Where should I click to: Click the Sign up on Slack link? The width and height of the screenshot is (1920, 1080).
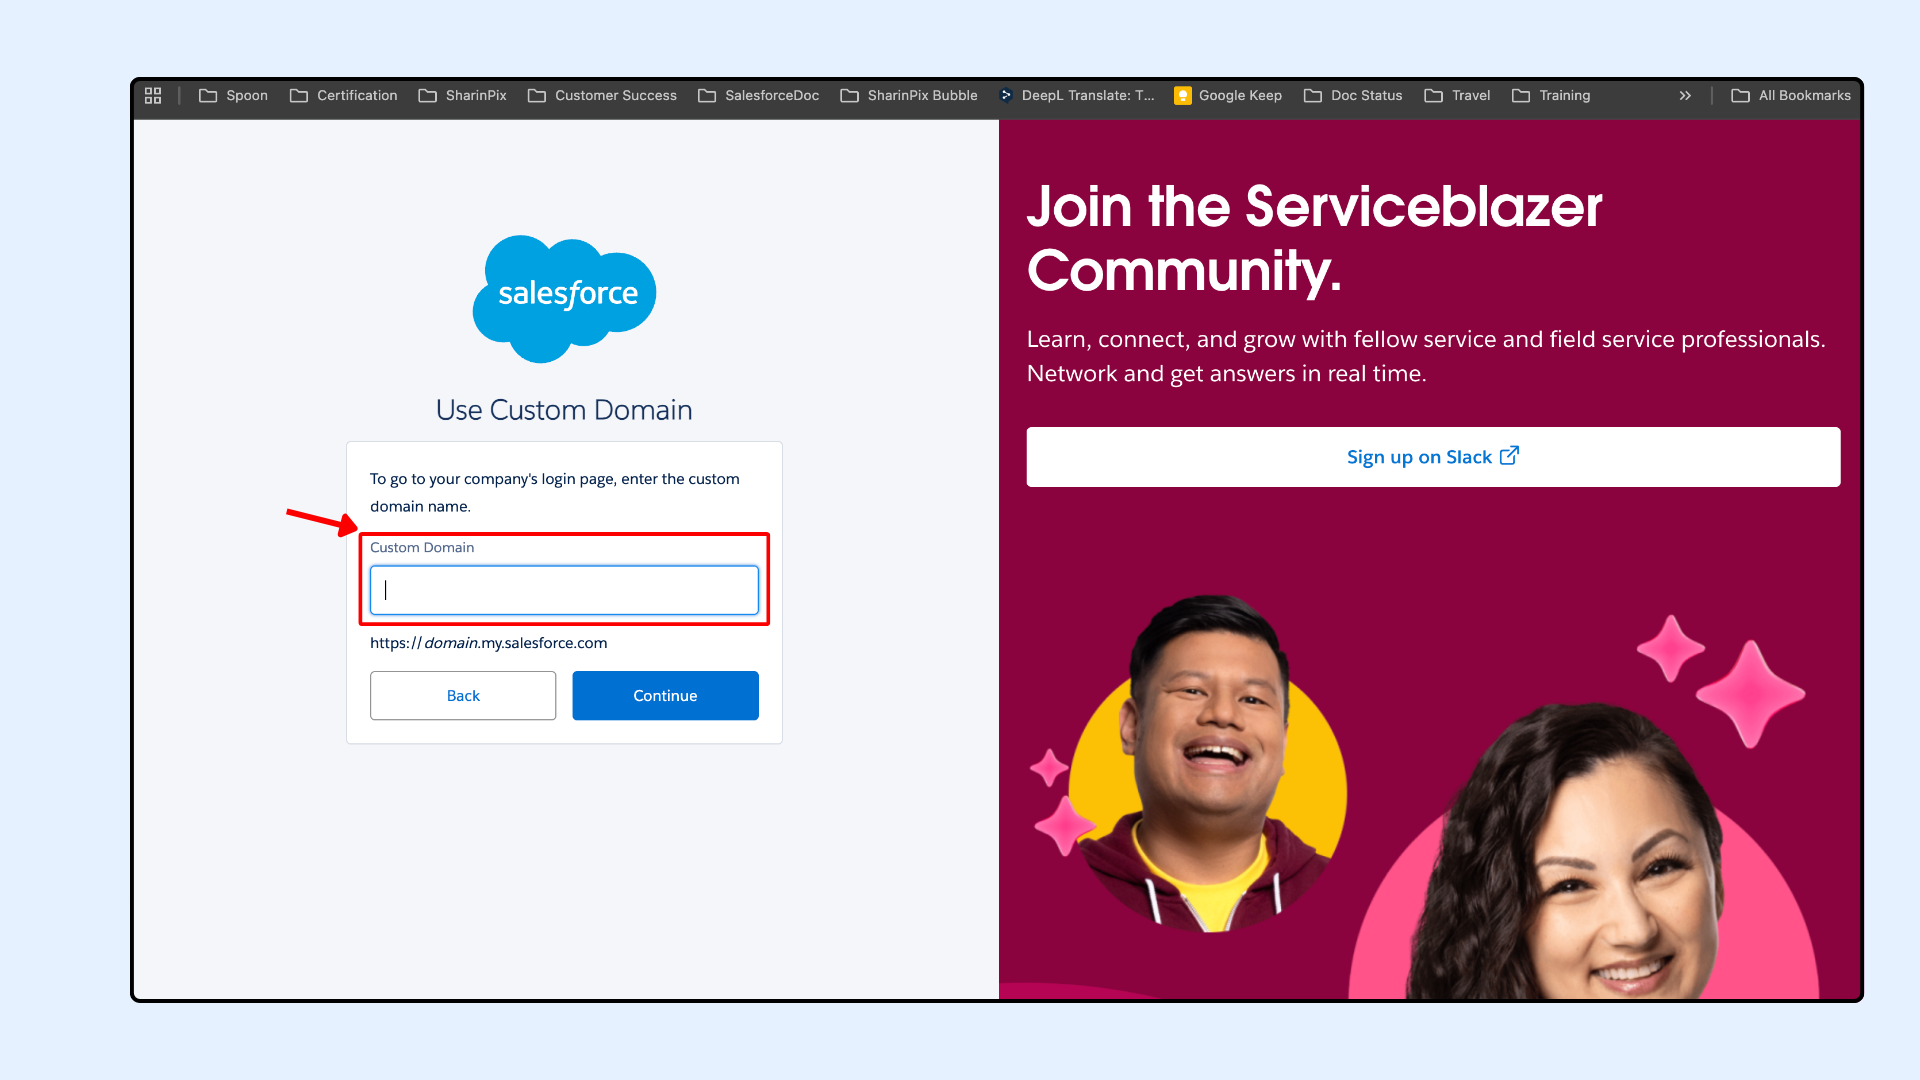coord(1419,457)
